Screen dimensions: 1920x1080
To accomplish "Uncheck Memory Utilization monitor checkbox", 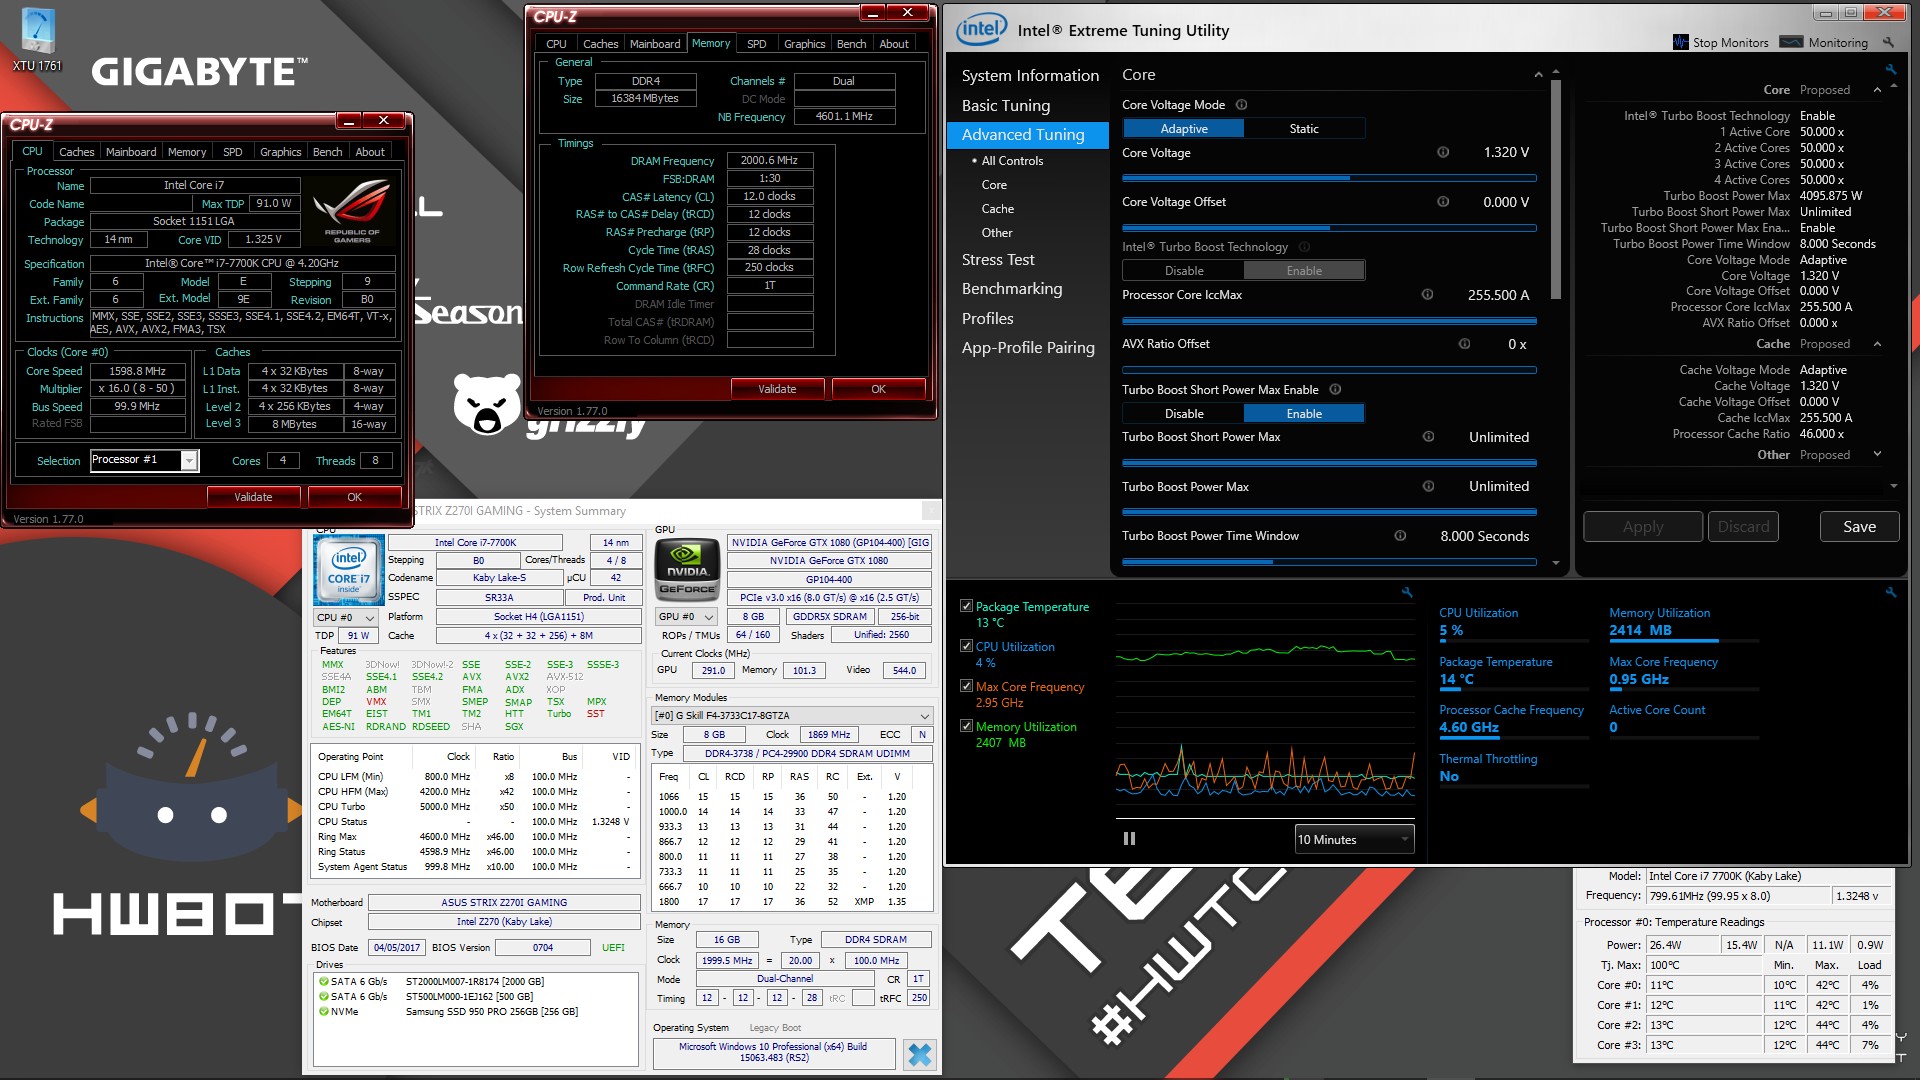I will [x=966, y=726].
